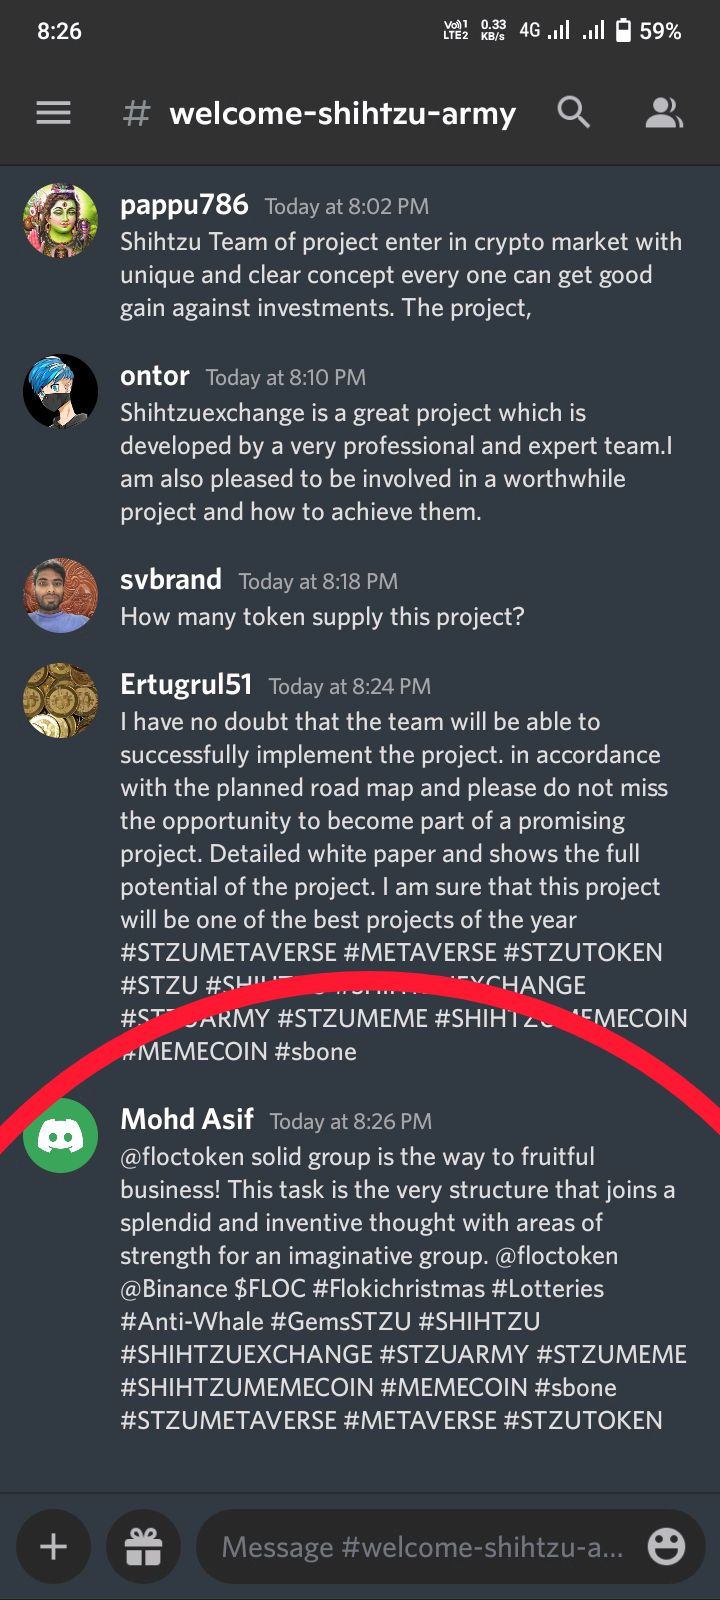
Task: Tap username pappu786
Action: pos(184,205)
